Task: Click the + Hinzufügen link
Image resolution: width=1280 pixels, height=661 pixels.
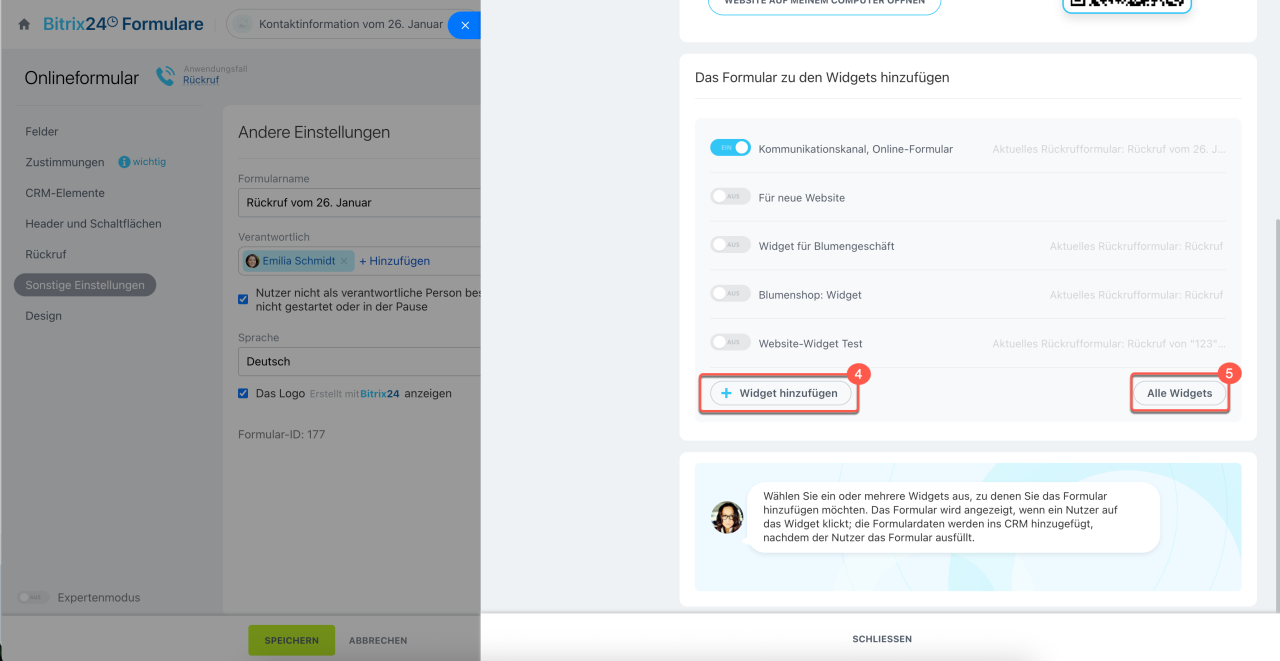Action: [x=395, y=261]
